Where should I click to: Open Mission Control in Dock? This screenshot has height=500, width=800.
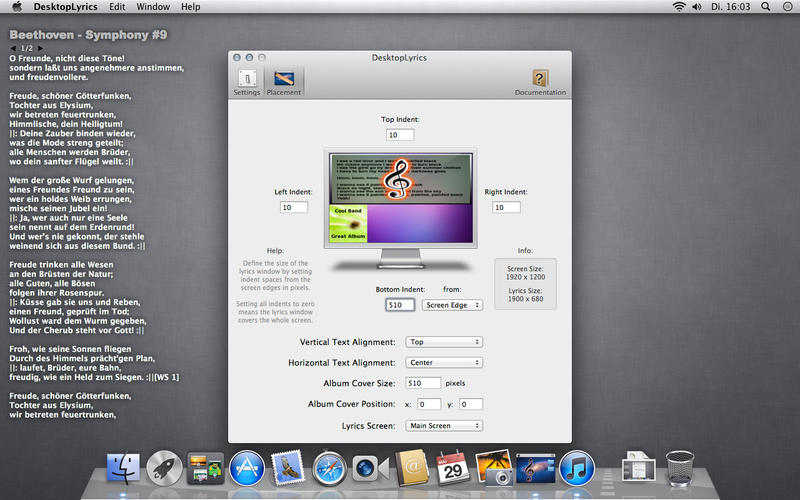(206, 468)
